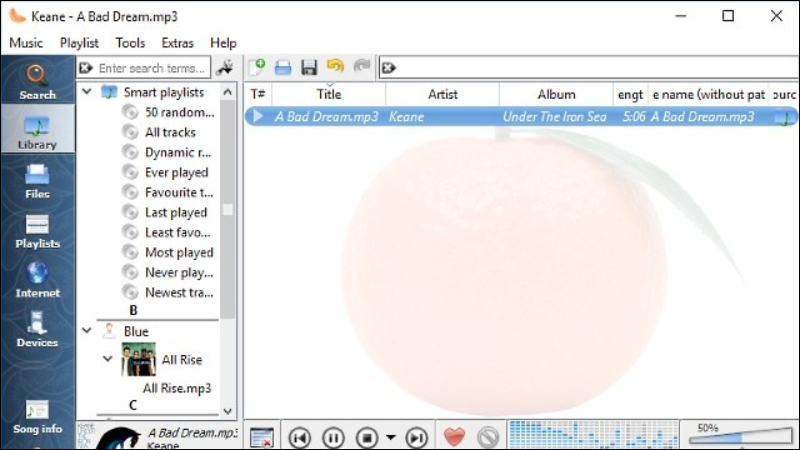Open the Search sidebar tab

point(37,82)
